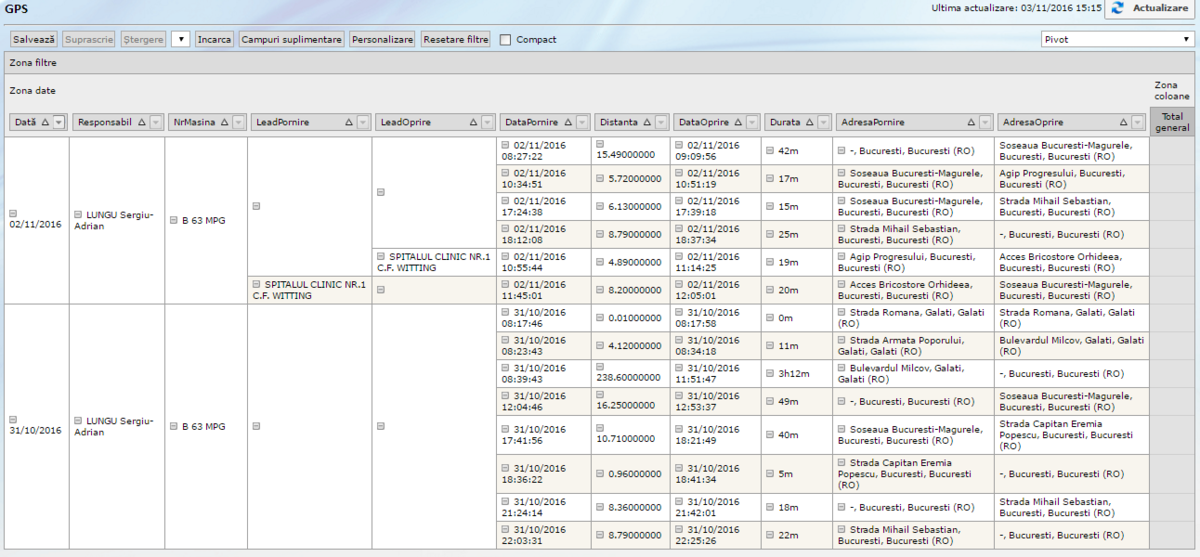The height and width of the screenshot is (557, 1200).
Task: Click the Salvează button
Action: pos(34,40)
